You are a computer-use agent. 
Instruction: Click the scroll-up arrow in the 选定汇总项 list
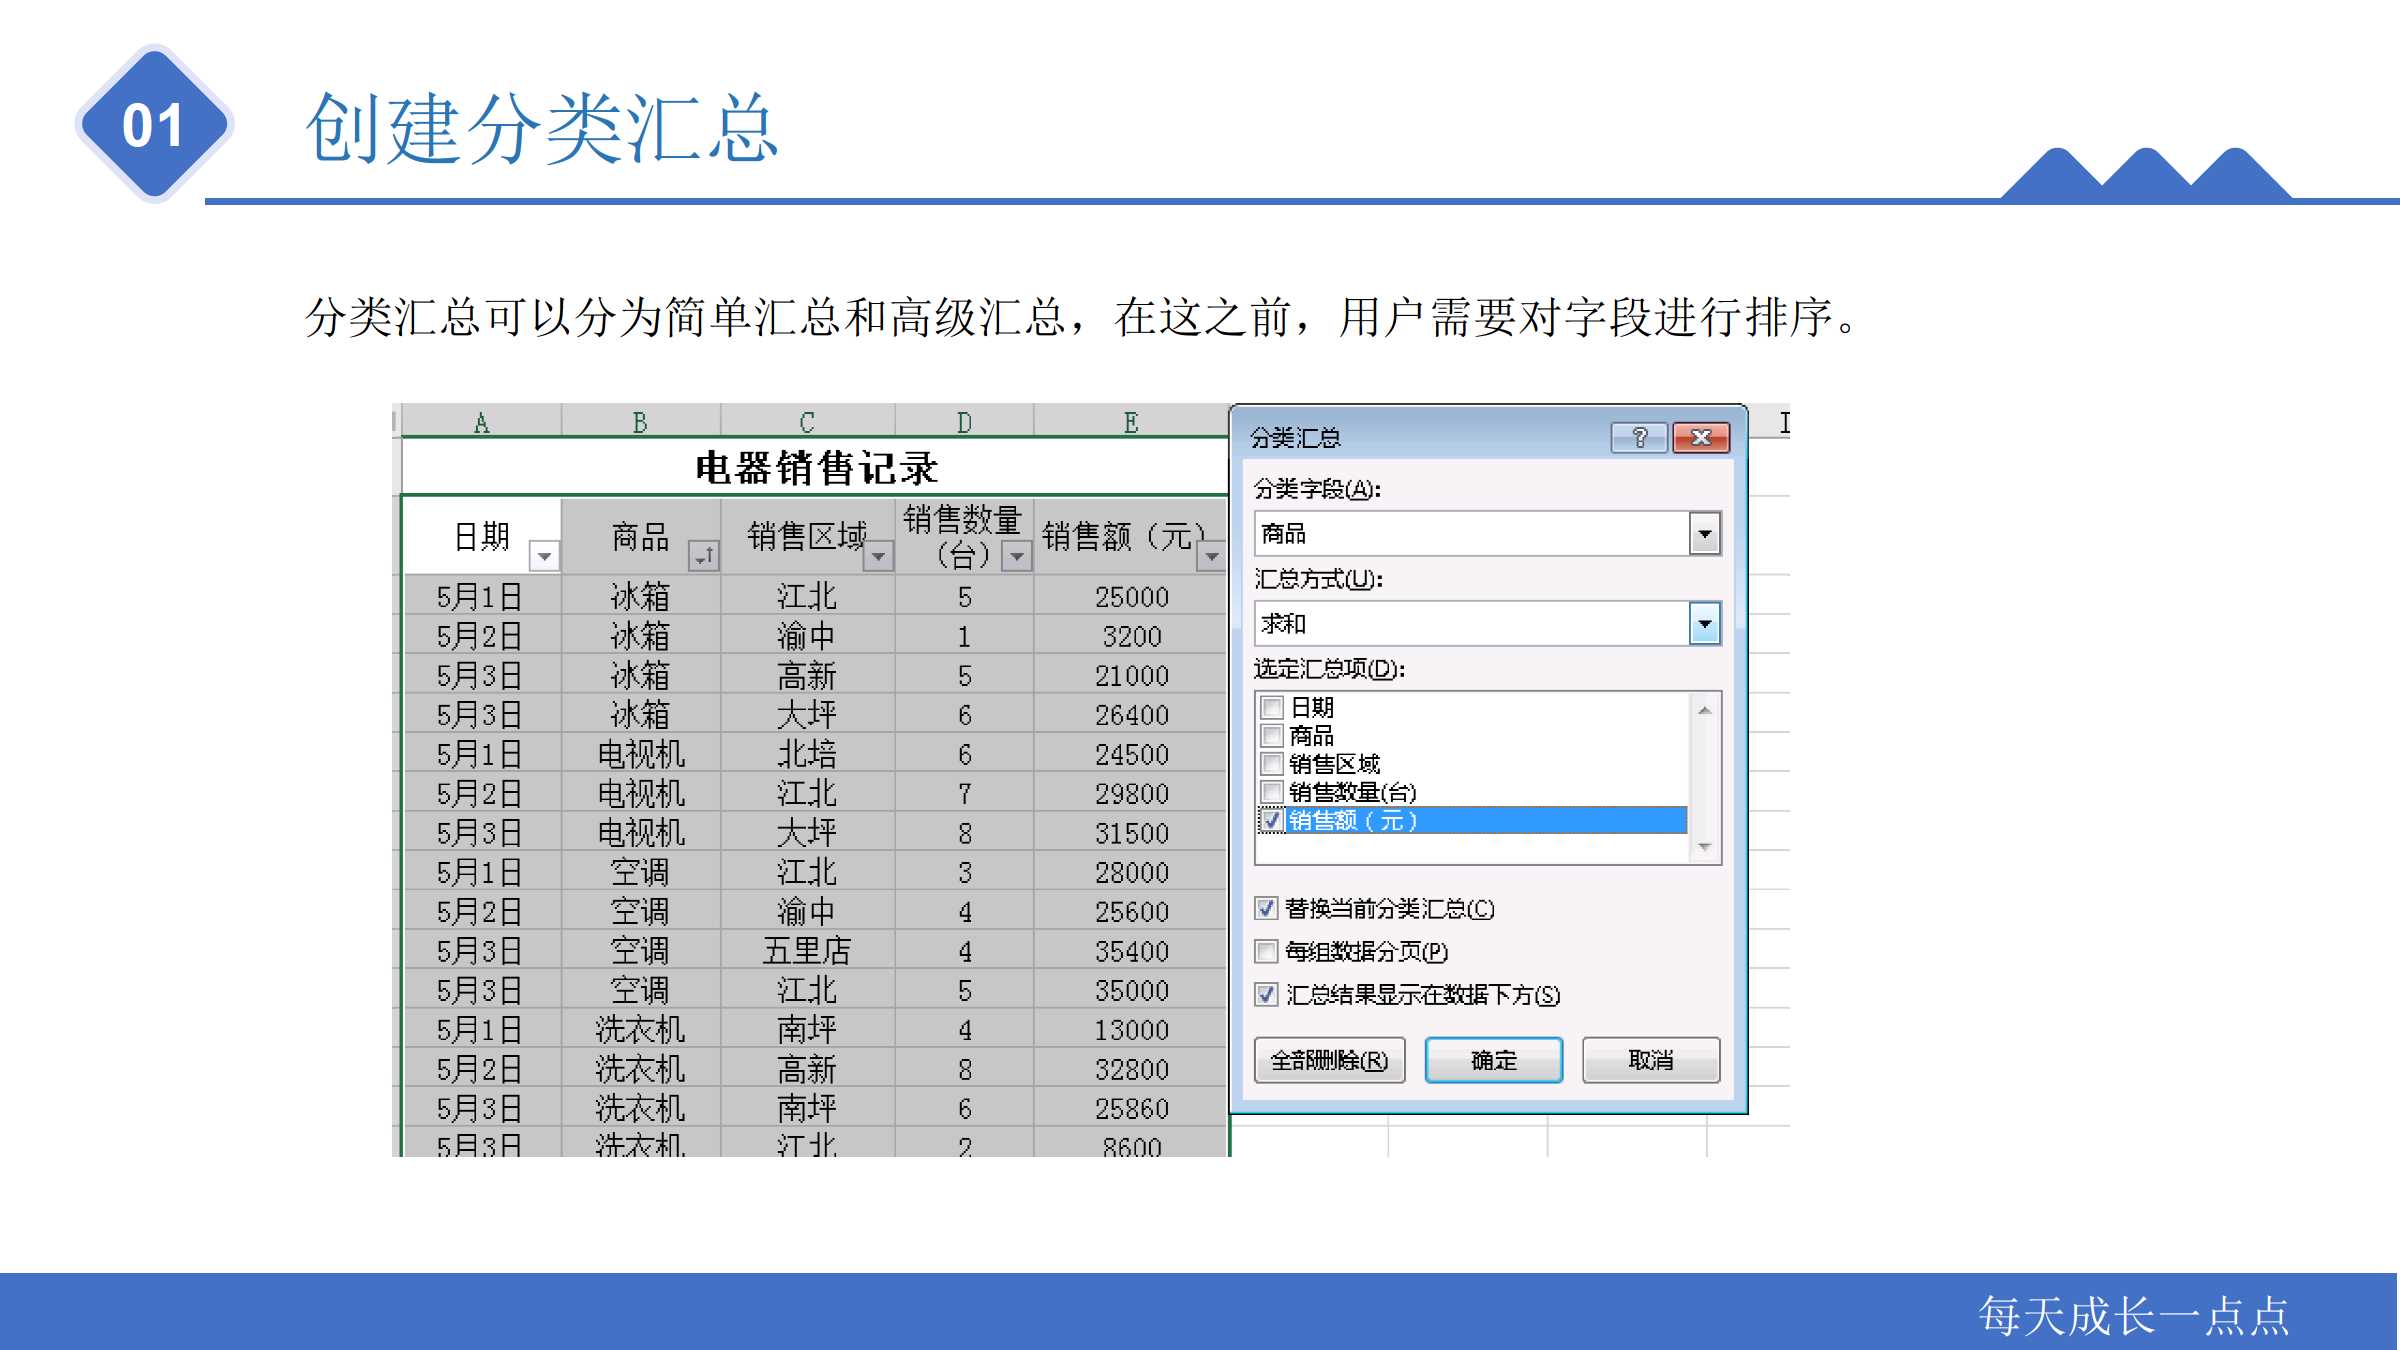coord(1705,710)
